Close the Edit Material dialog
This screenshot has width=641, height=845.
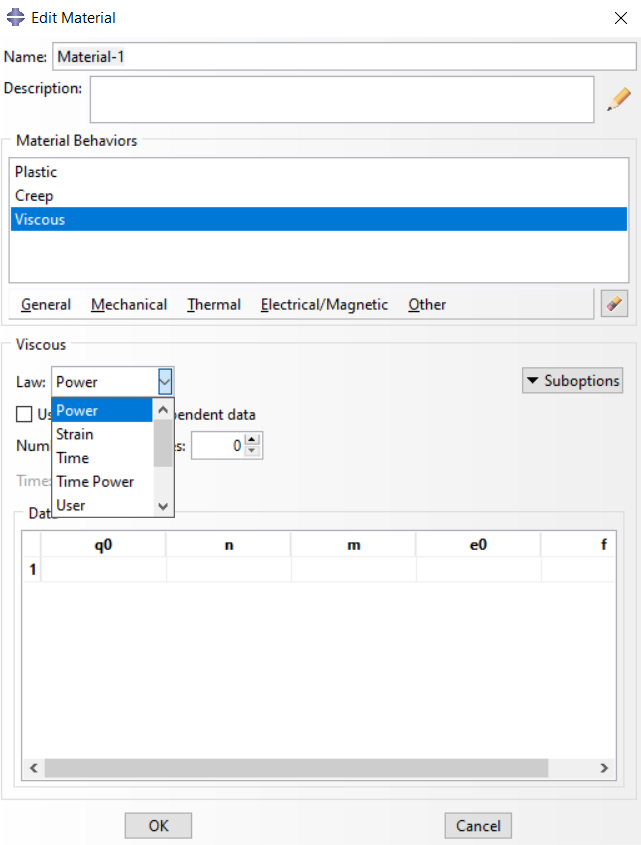621,18
